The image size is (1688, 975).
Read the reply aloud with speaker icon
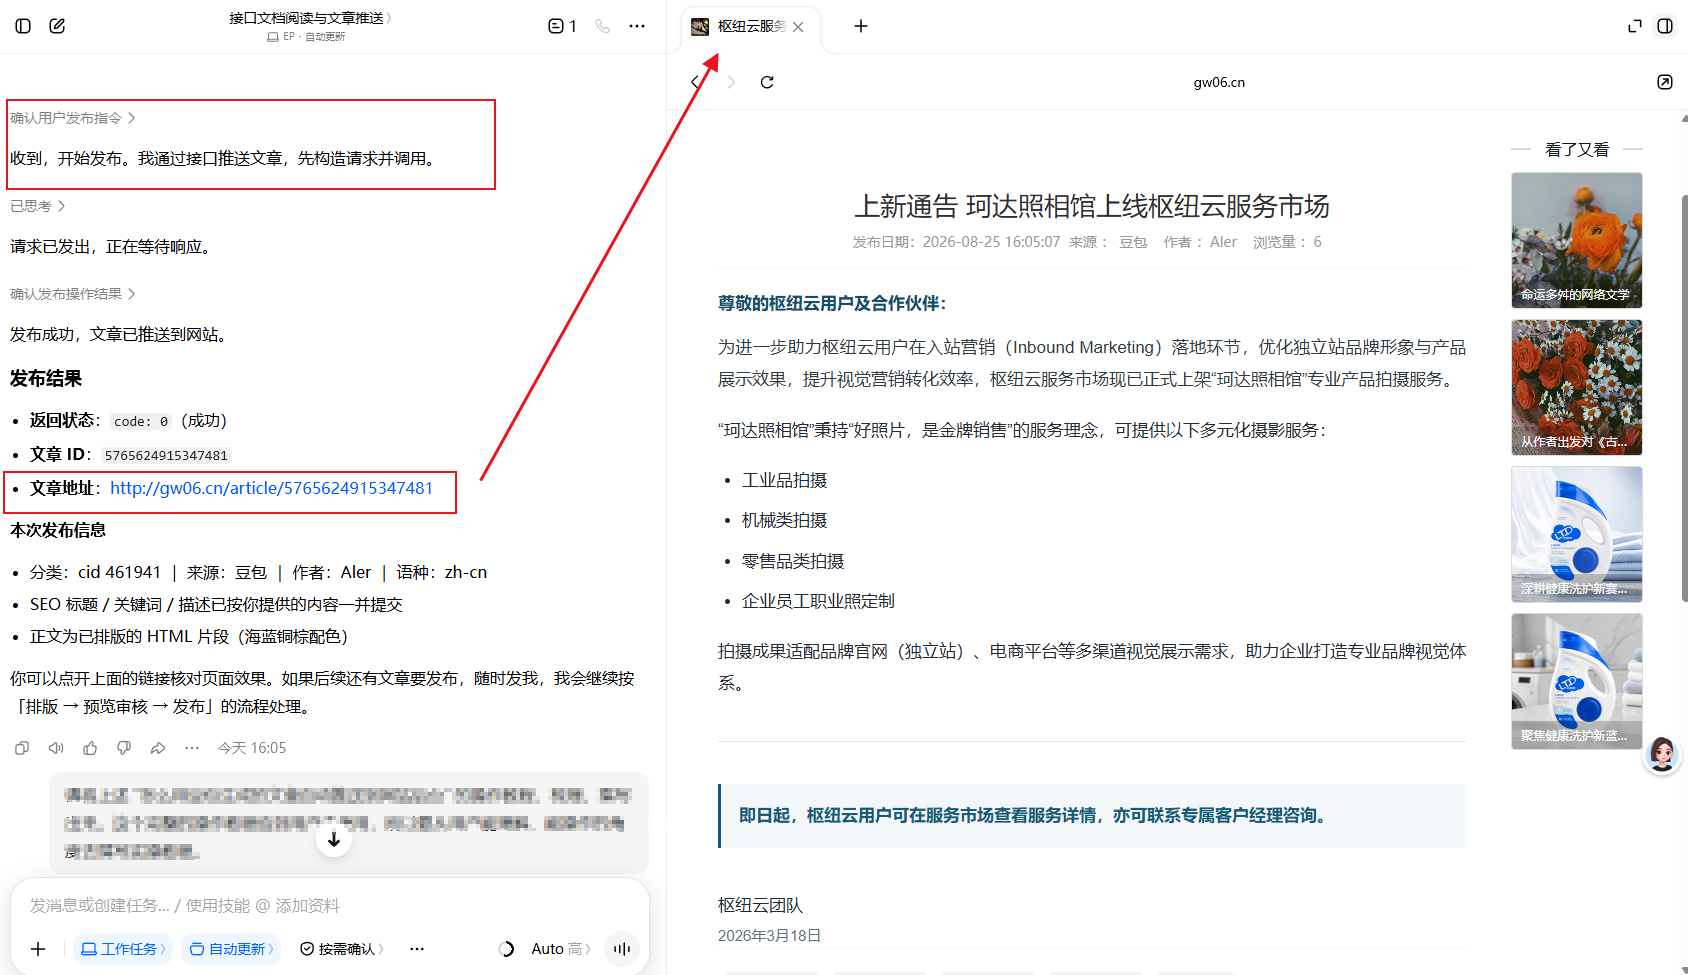56,748
